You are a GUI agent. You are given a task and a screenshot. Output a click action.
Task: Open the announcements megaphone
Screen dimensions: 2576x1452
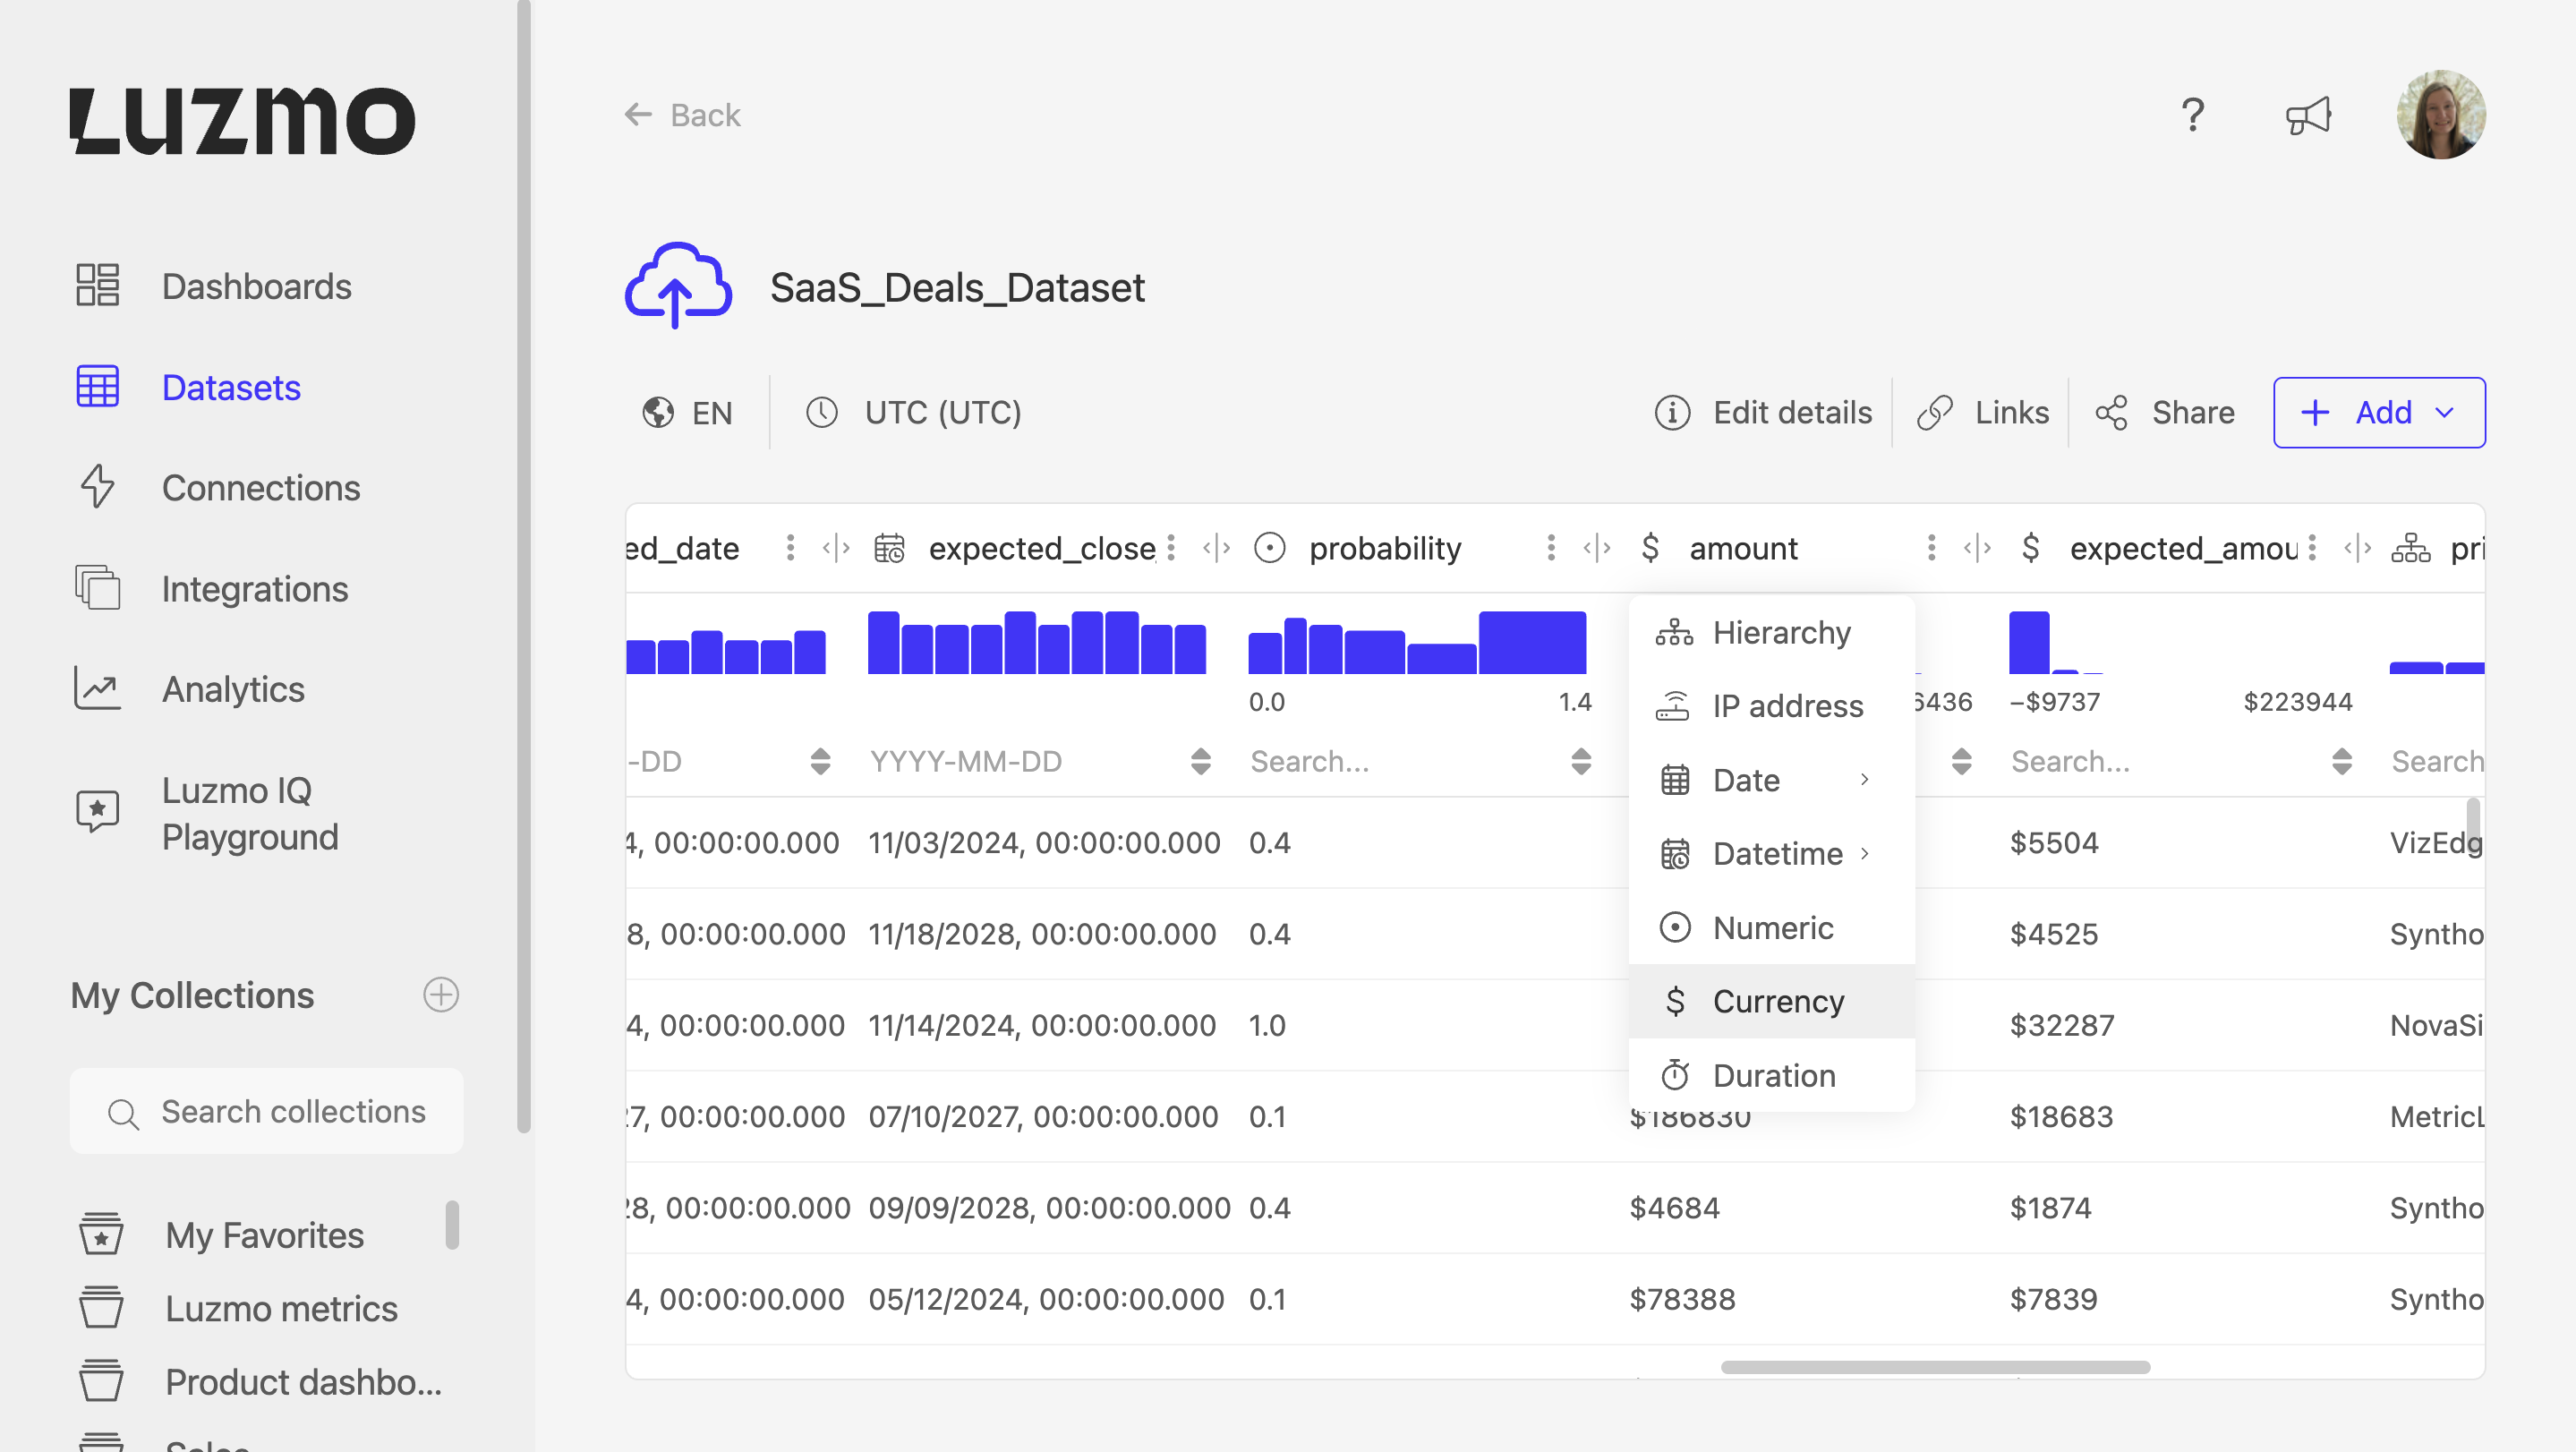(2308, 115)
